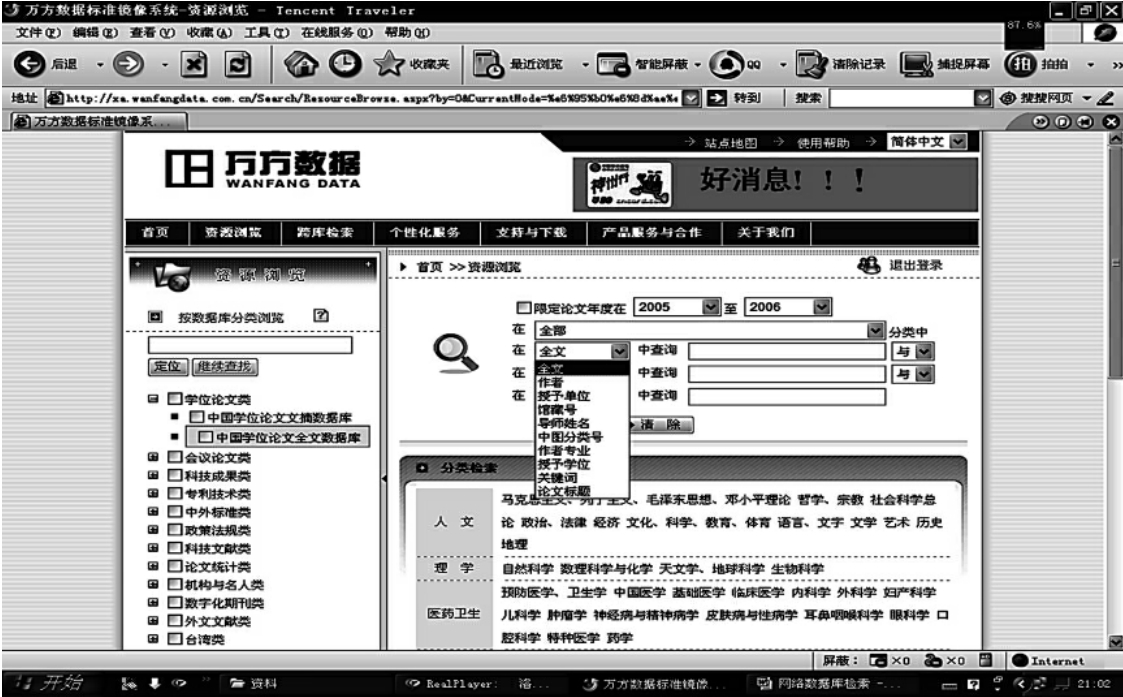Go to browser Home icon
Screen dimensions: 1123x697
301,64
